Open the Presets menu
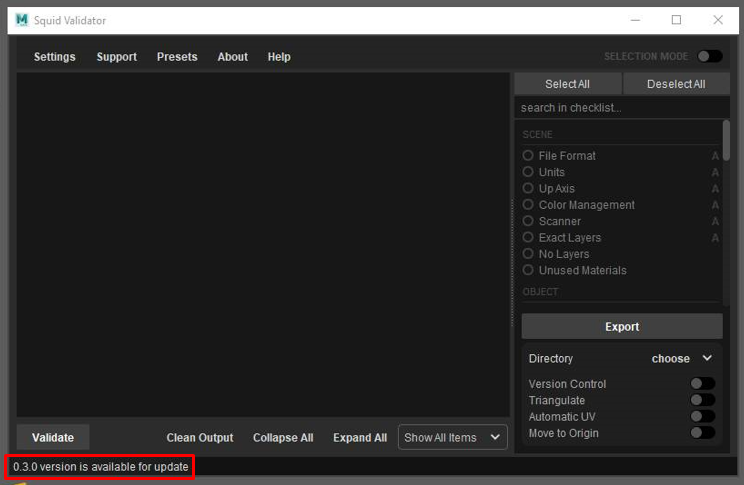 click(x=177, y=57)
